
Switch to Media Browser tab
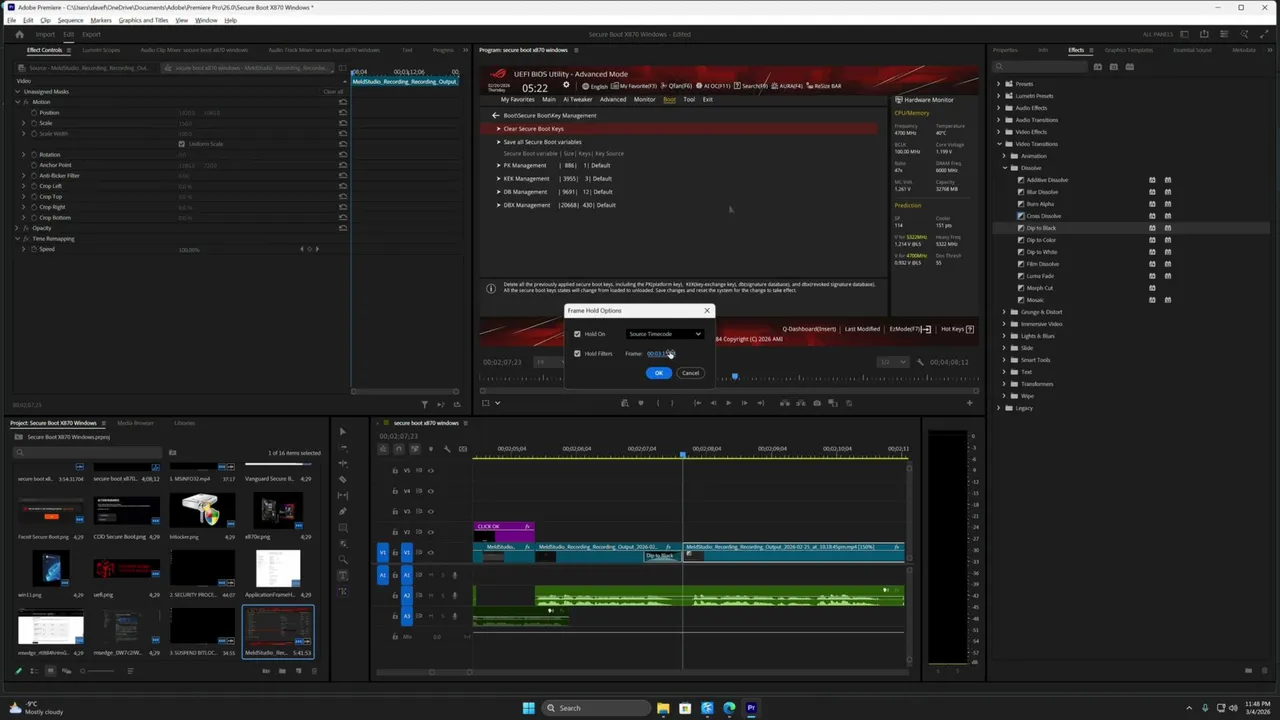[135, 423]
